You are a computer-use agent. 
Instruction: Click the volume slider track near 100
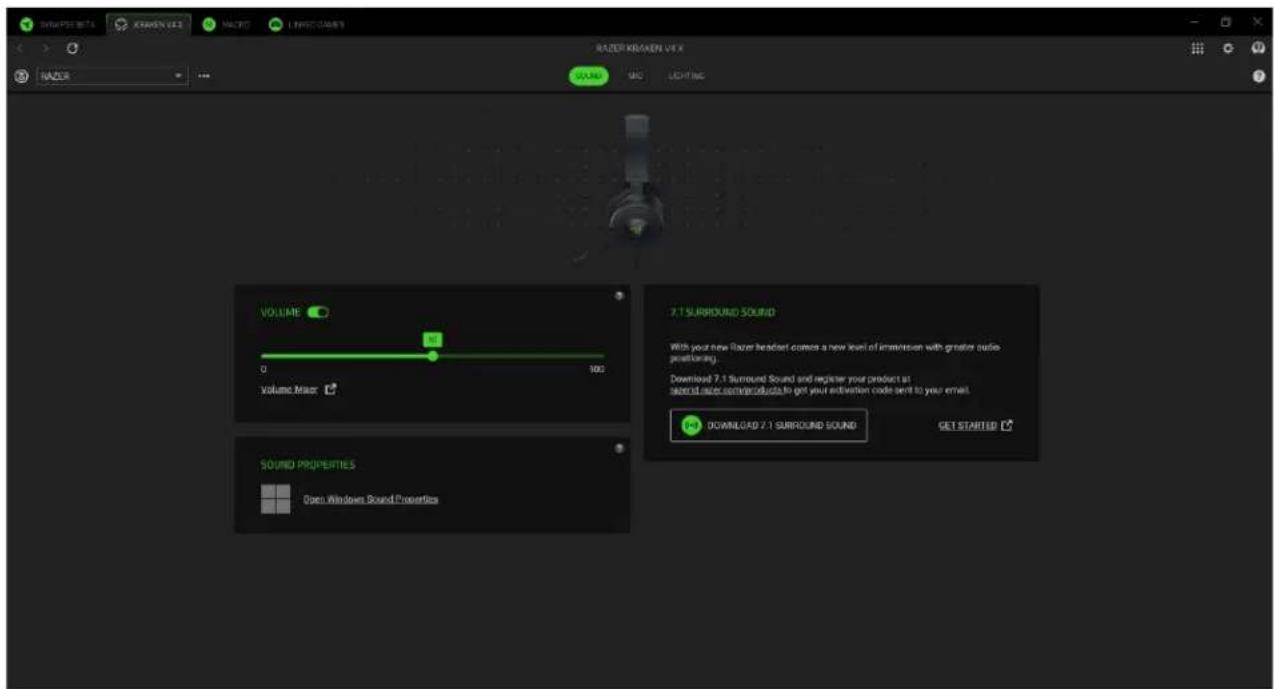point(598,356)
